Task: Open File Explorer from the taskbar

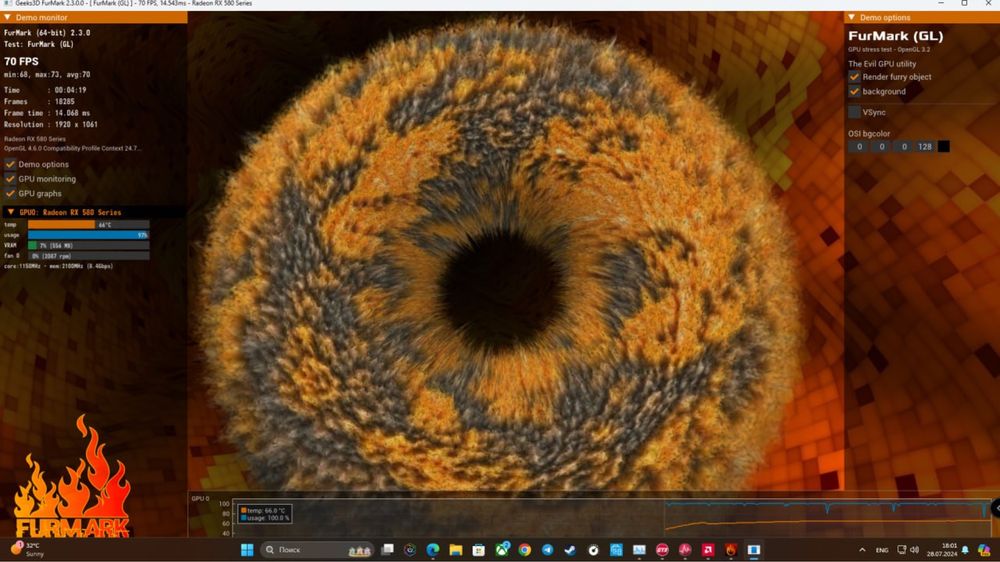Action: coord(456,549)
